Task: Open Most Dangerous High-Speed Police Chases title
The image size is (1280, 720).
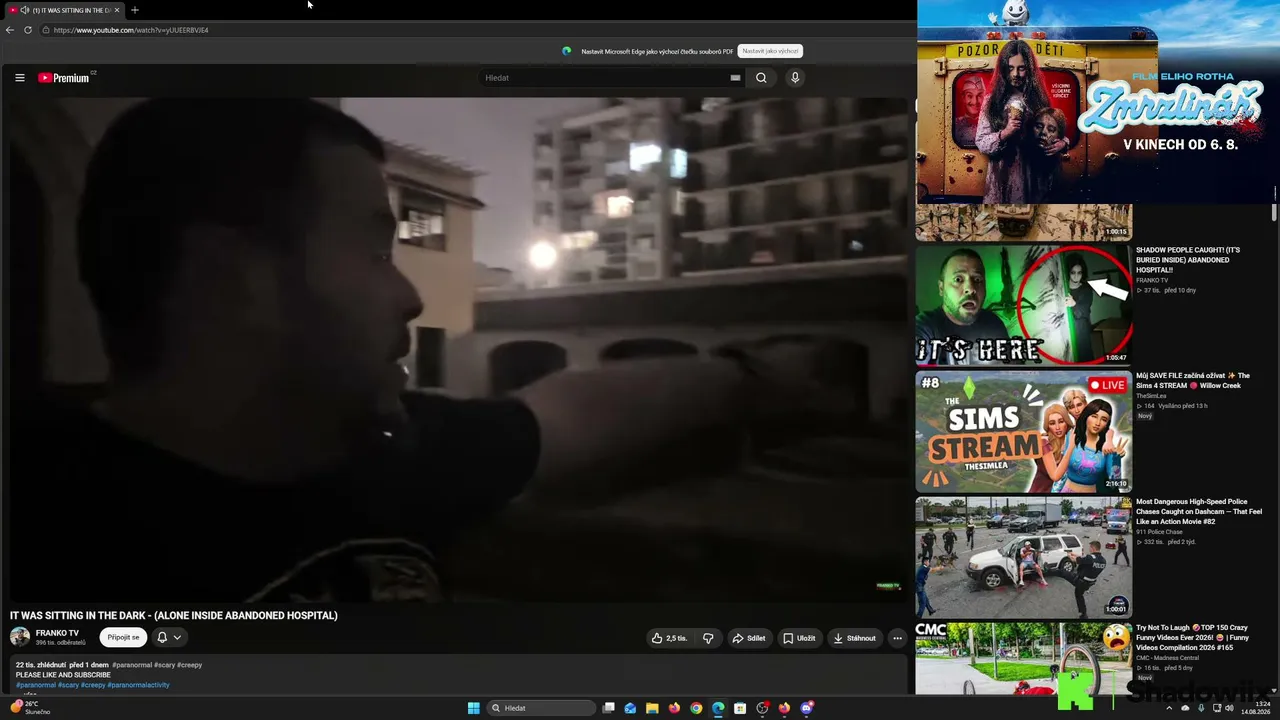Action: coord(1199,512)
